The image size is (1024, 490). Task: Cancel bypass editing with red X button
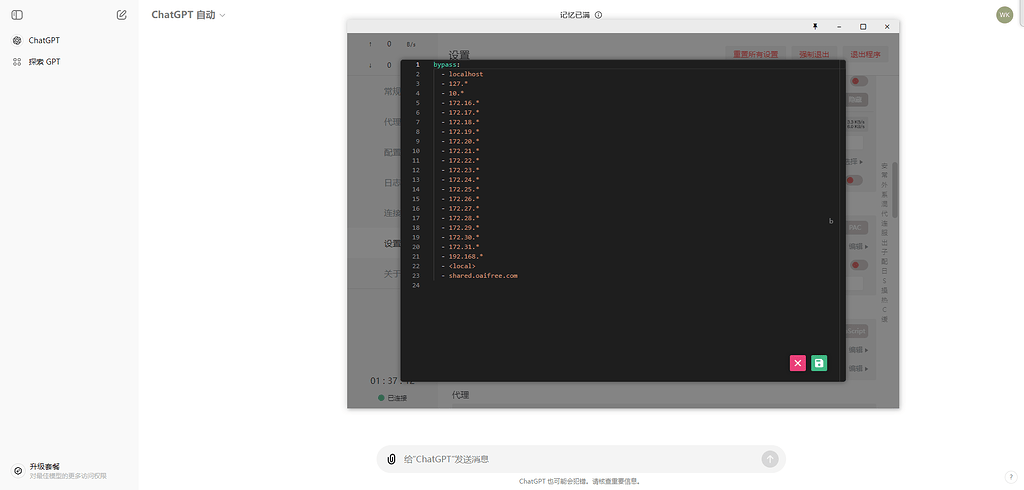coord(797,363)
